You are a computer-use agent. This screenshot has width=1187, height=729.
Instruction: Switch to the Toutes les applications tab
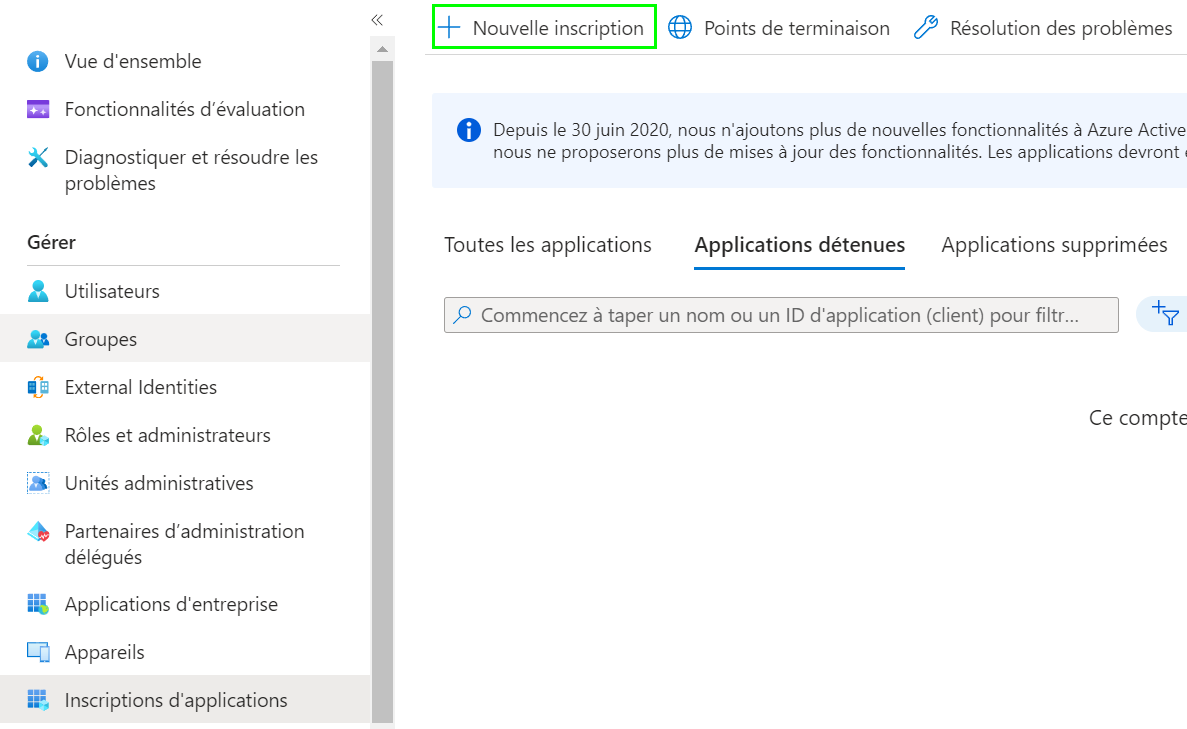(547, 244)
